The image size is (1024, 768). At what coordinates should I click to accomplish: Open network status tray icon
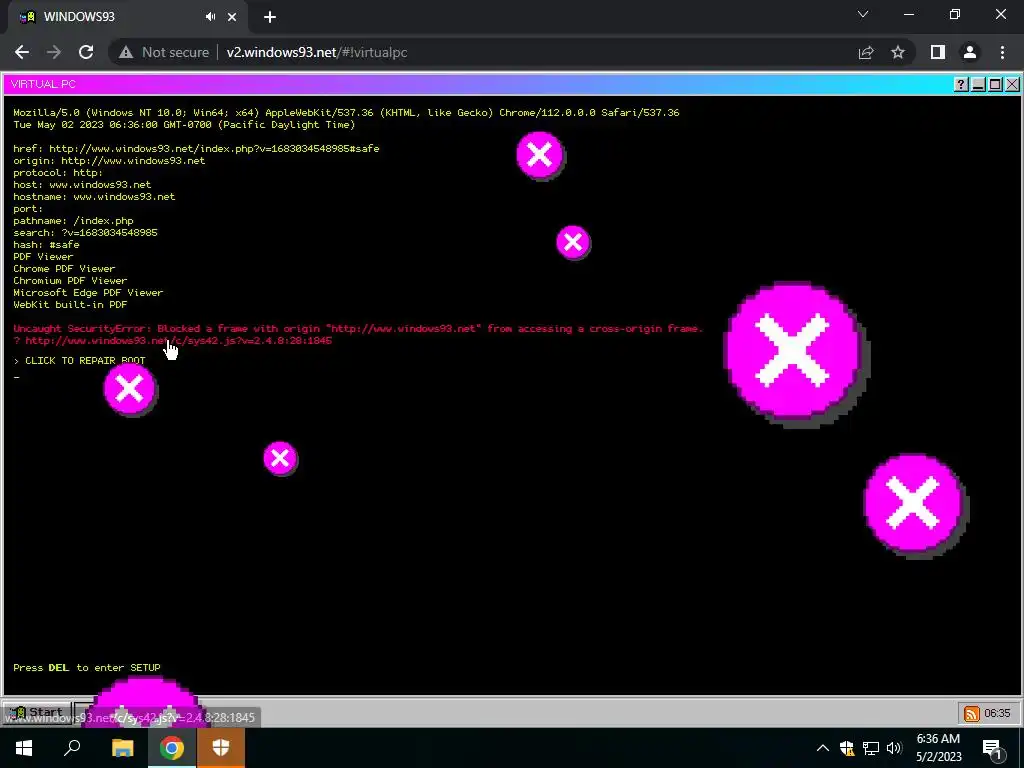click(871, 748)
